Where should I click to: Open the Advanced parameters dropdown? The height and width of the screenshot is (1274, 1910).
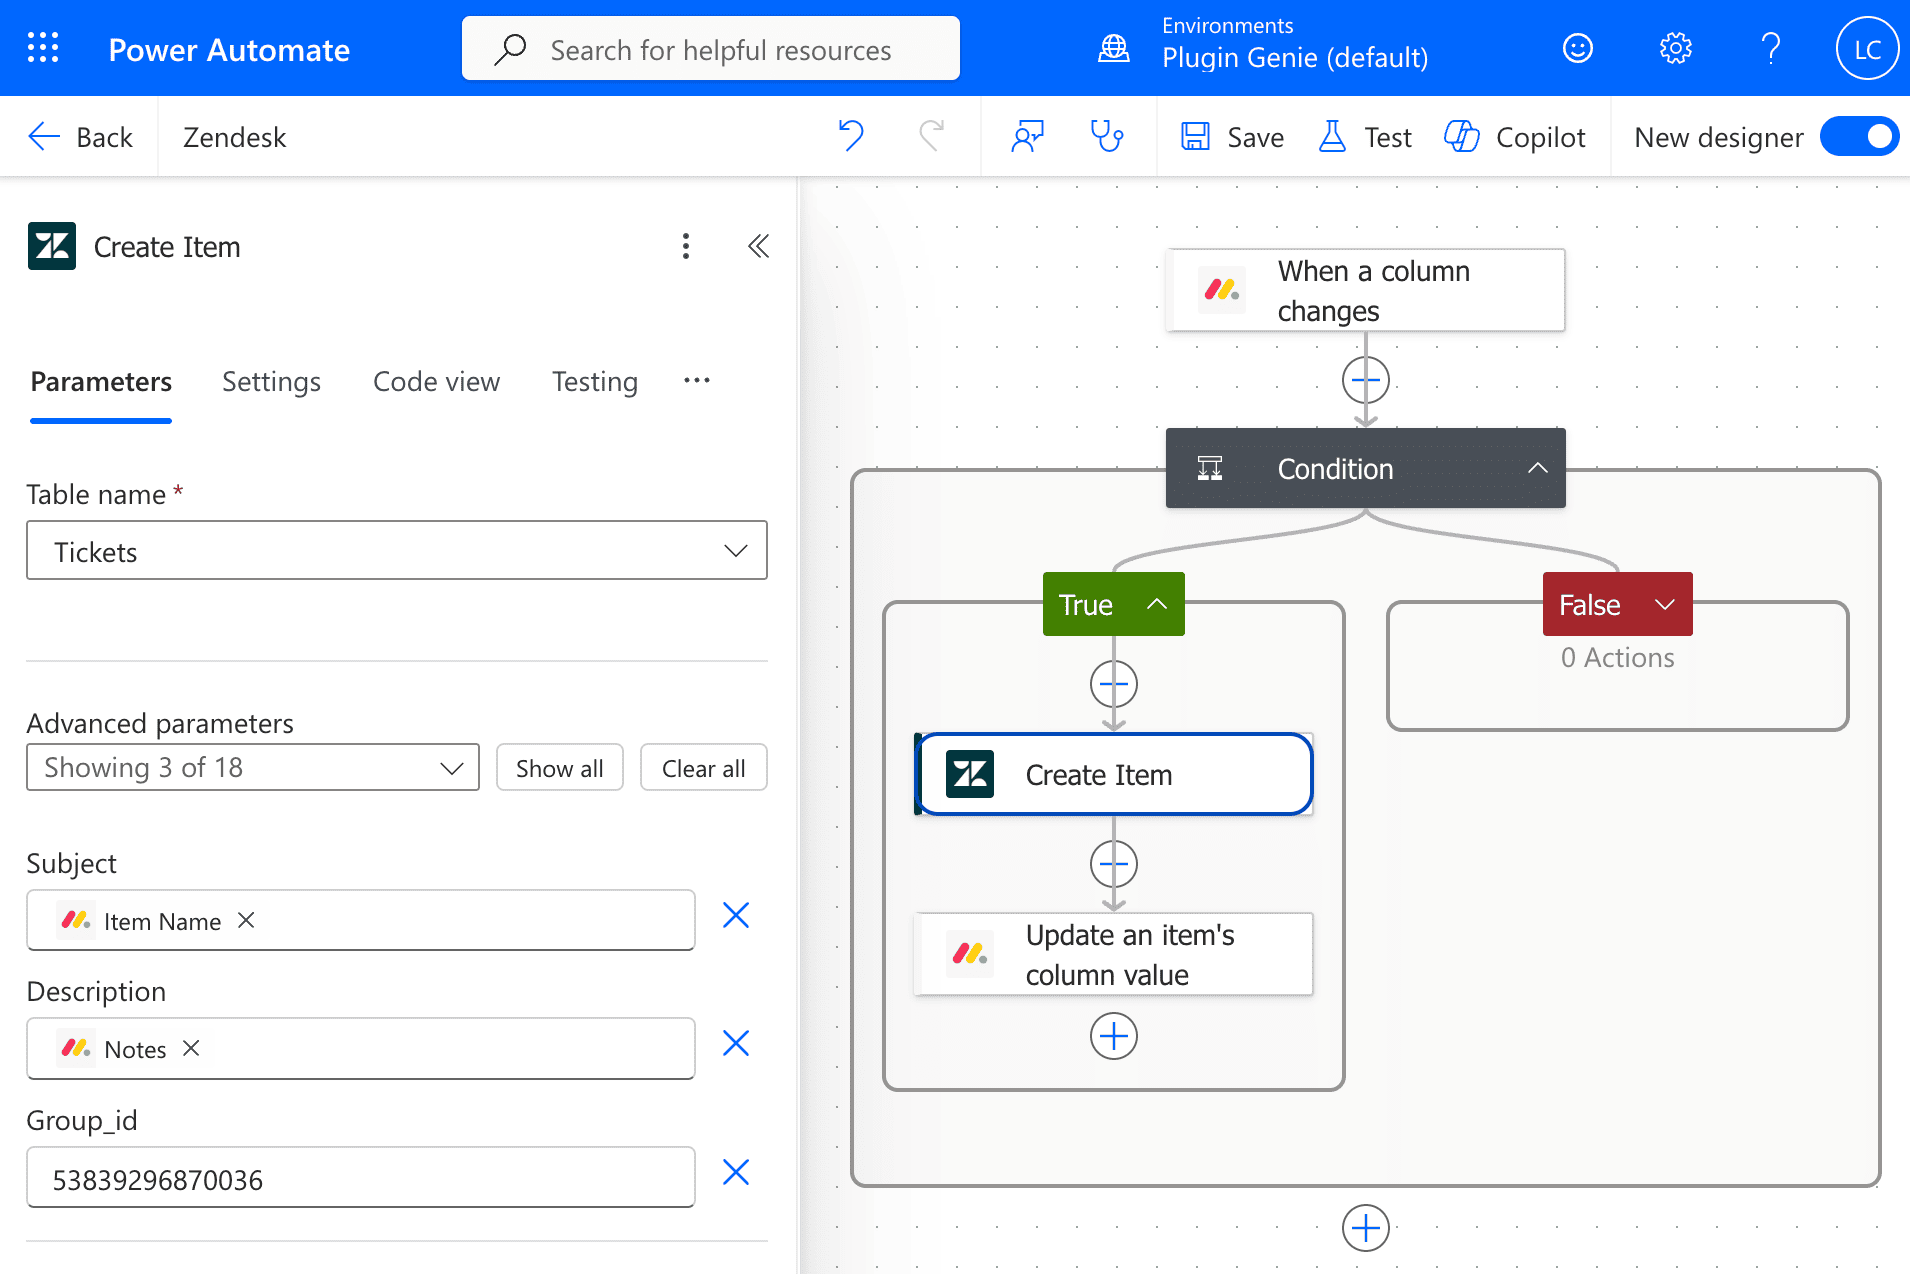[253, 767]
